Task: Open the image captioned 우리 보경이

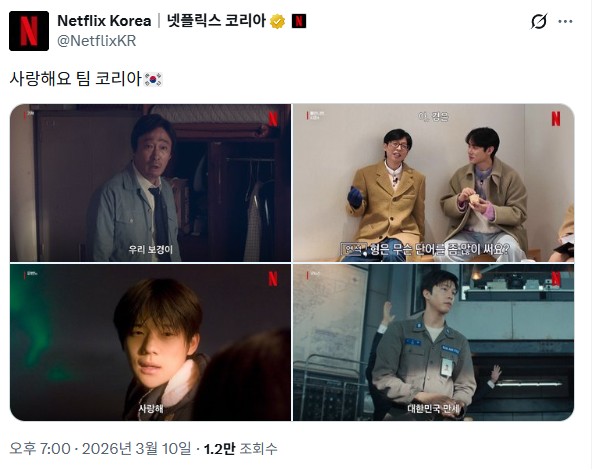Action: click(151, 182)
